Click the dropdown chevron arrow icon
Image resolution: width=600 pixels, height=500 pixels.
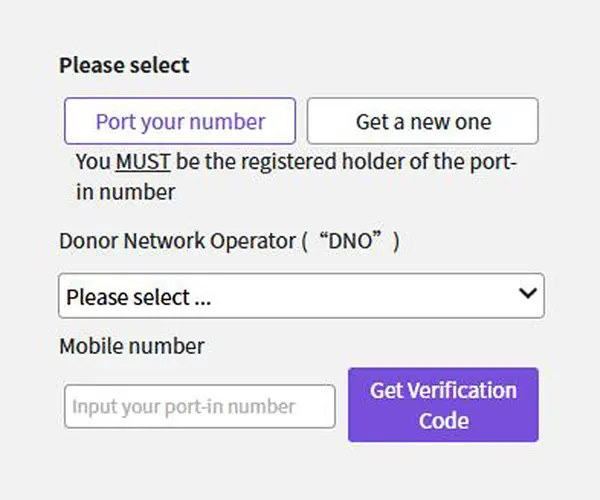tap(526, 295)
